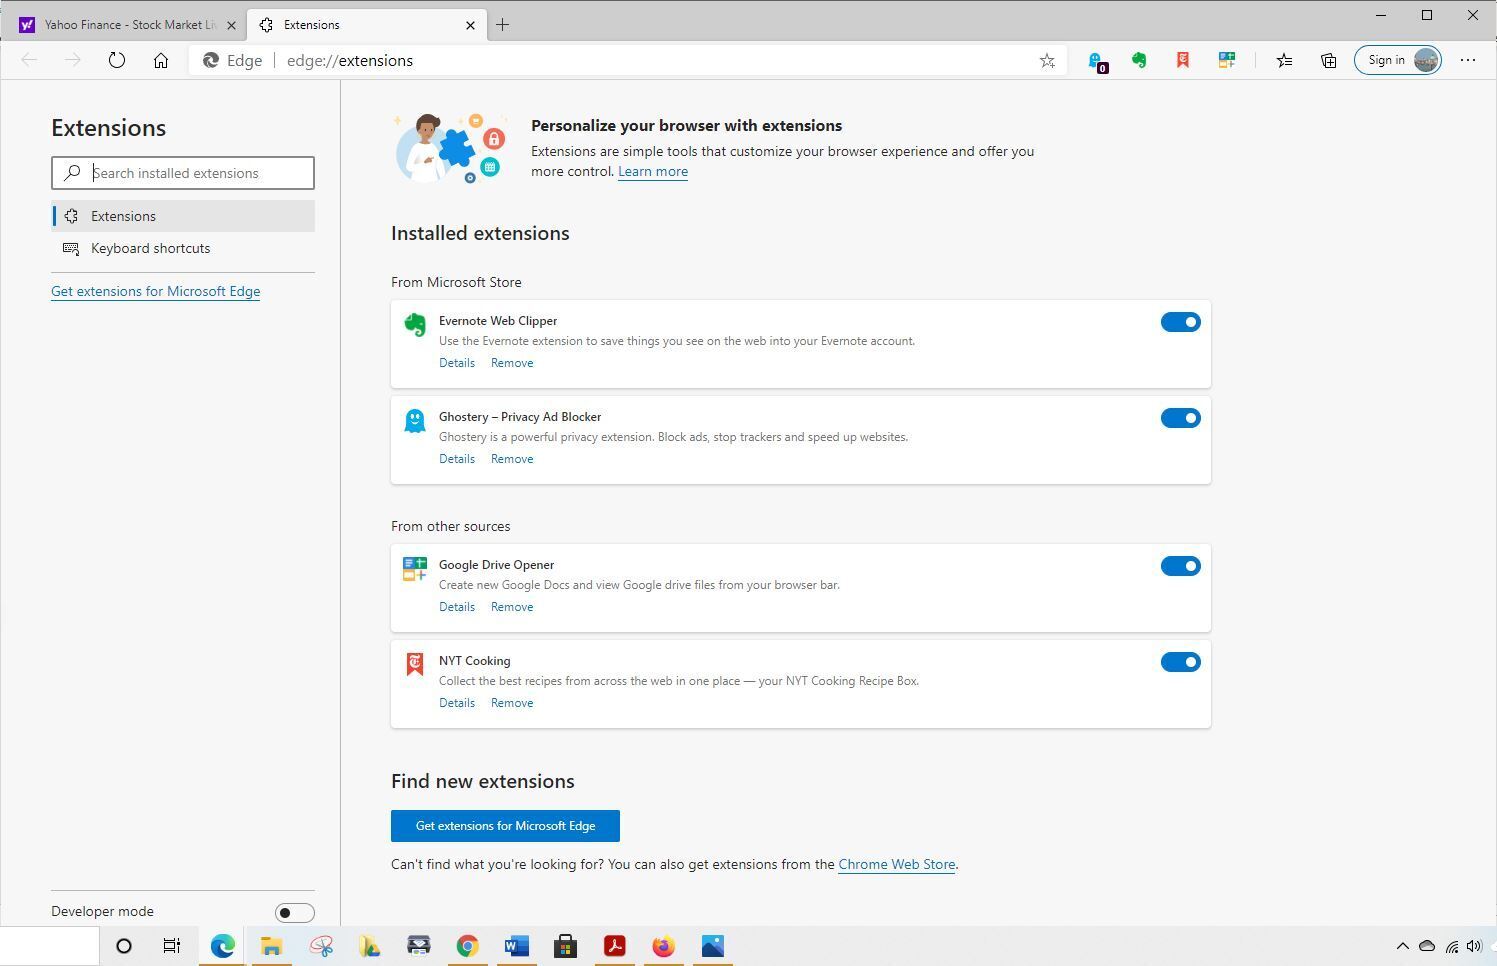Reload the page with Refresh icon
Image resolution: width=1497 pixels, height=966 pixels.
pyautogui.click(x=117, y=61)
